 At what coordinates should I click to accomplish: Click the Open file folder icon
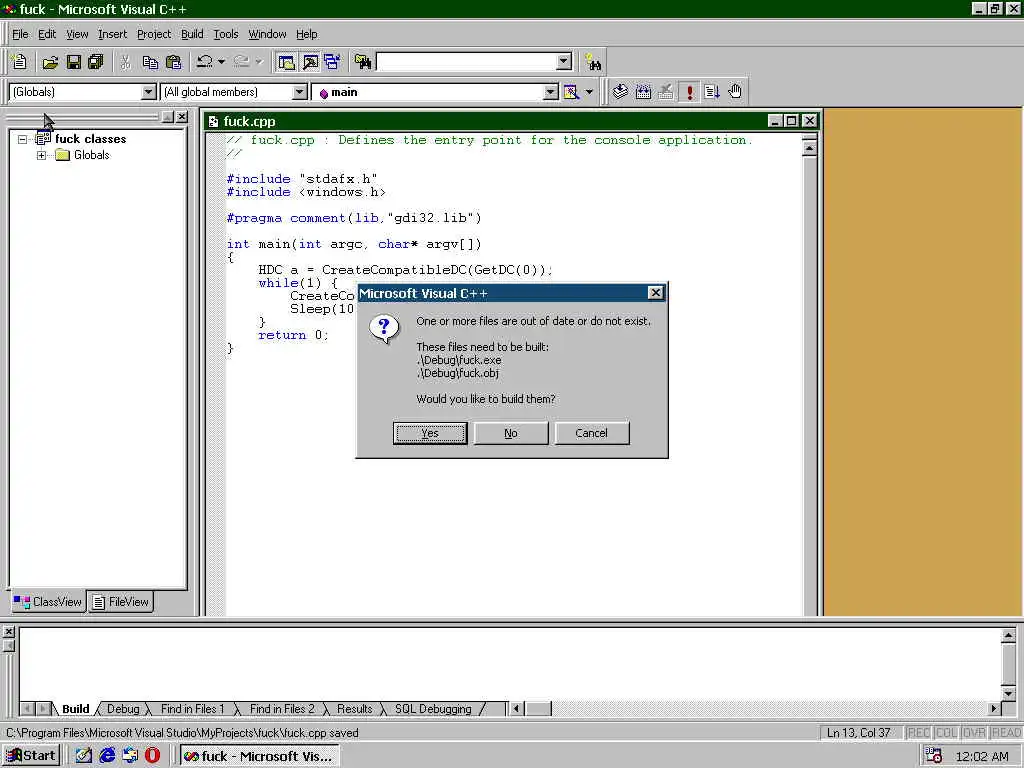pyautogui.click(x=50, y=62)
